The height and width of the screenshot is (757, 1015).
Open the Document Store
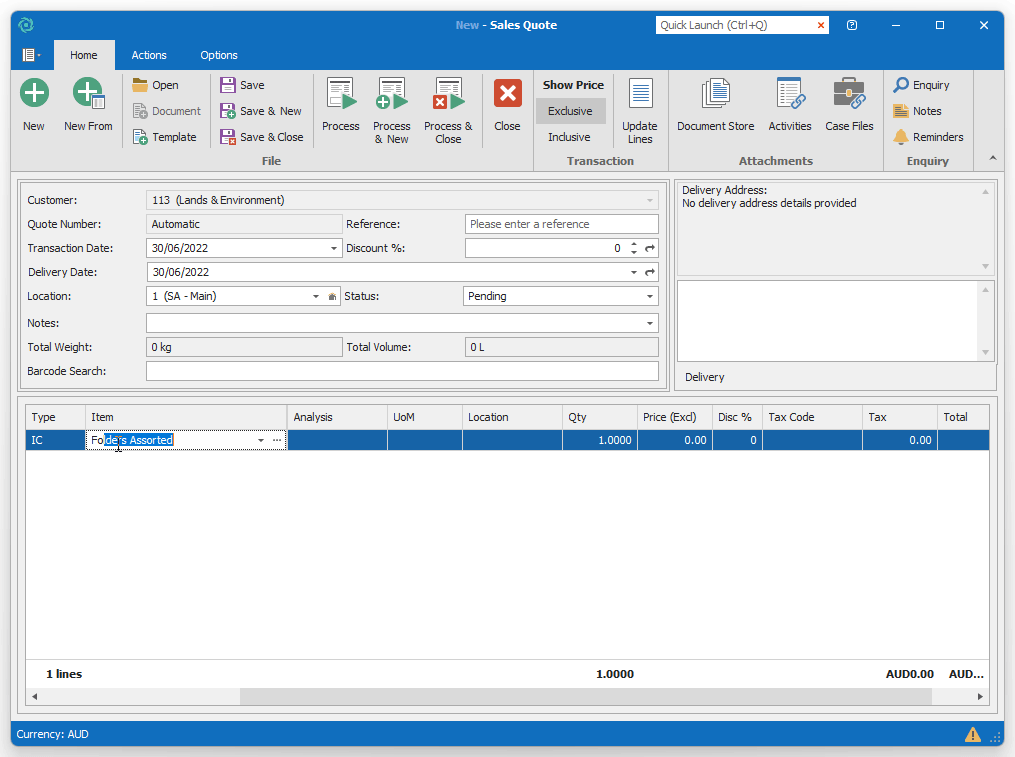pyautogui.click(x=715, y=95)
